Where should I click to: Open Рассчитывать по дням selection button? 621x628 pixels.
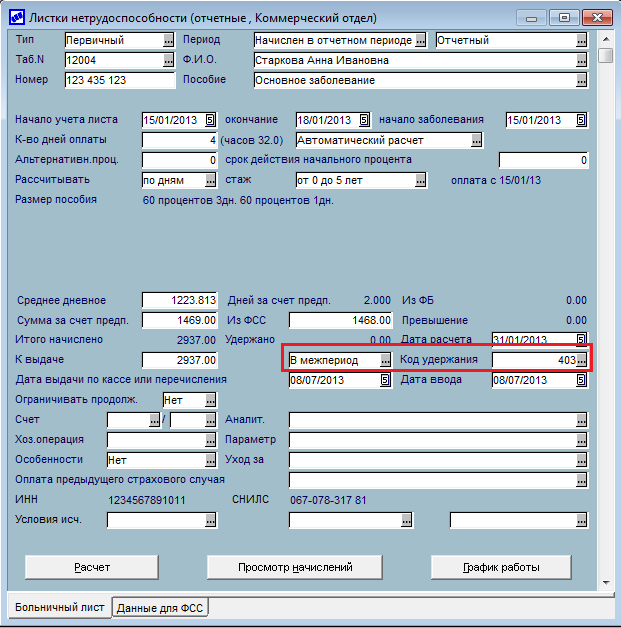pos(211,180)
